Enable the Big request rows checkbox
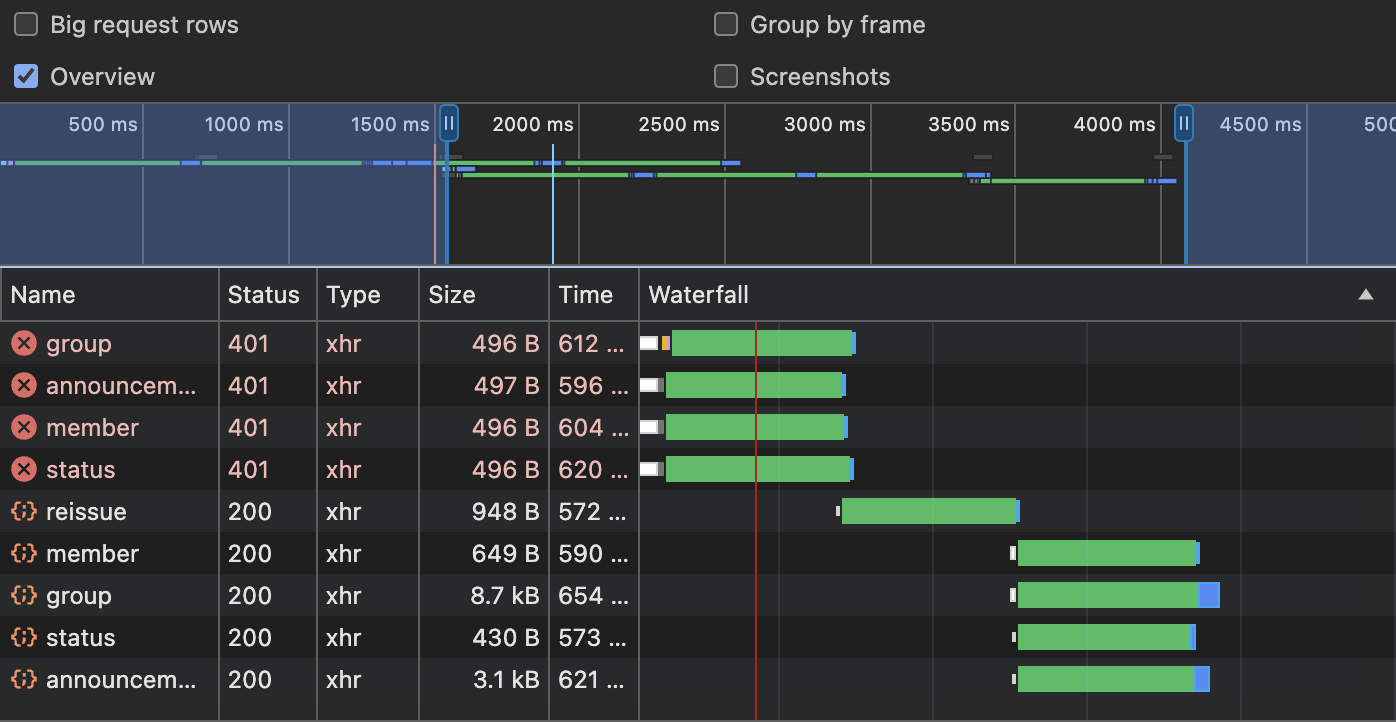The image size is (1396, 722). [26, 25]
